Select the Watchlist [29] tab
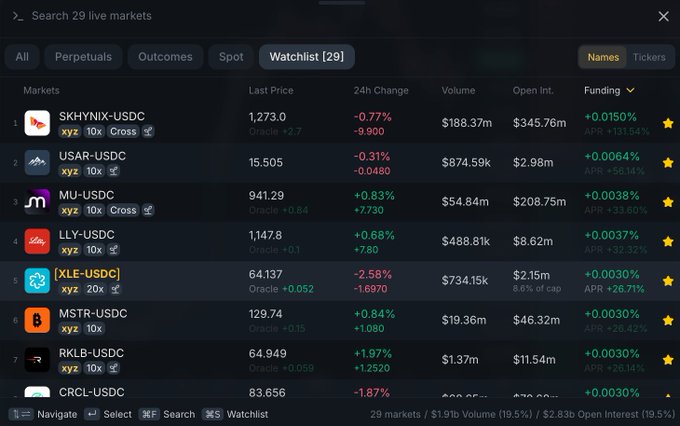The image size is (680, 426). coord(307,57)
